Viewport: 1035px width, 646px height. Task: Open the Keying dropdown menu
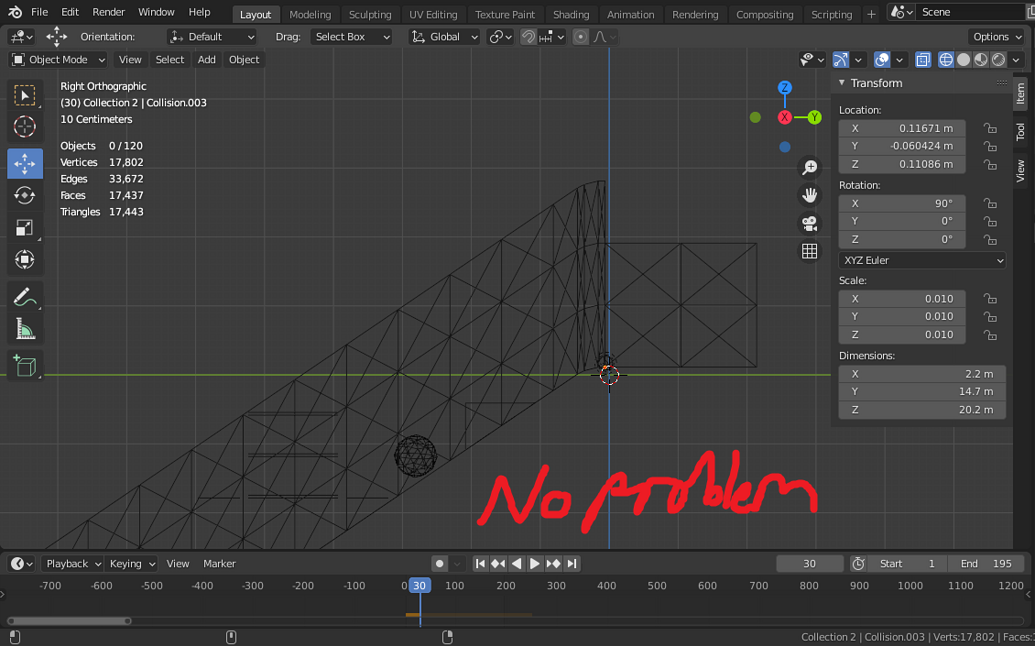coord(131,564)
